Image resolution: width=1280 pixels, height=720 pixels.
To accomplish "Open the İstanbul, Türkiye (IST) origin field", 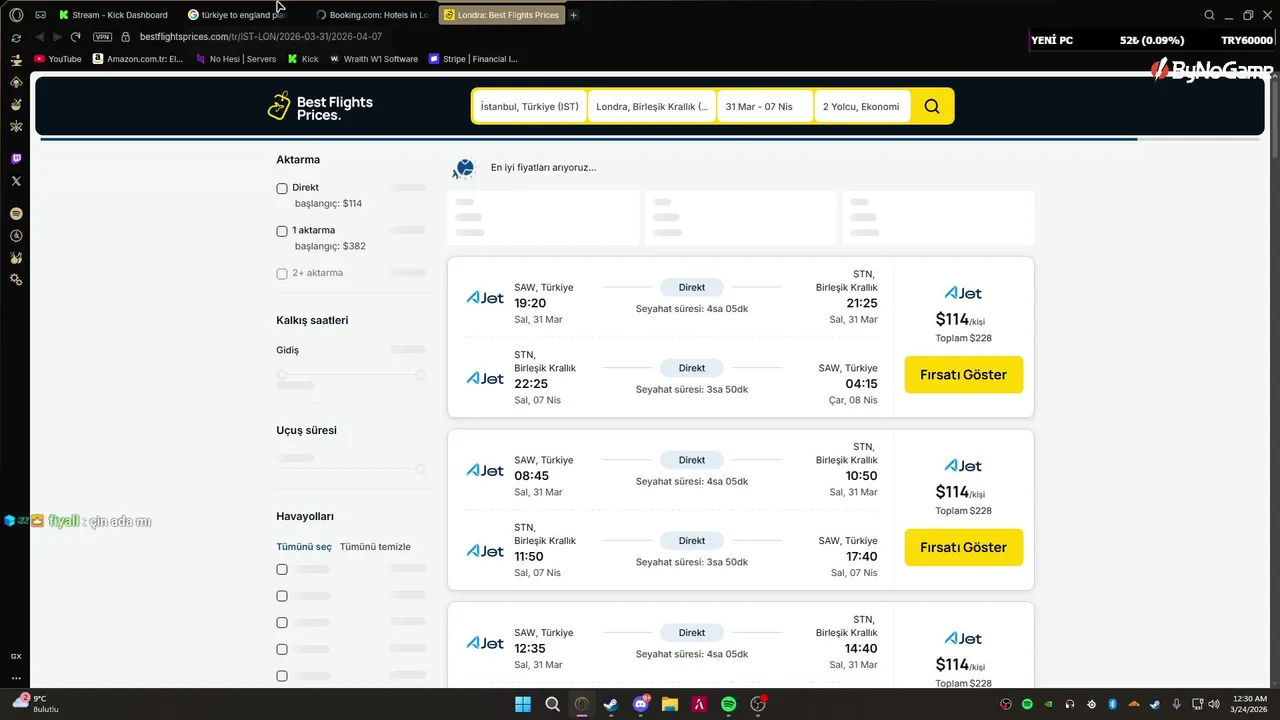I will 530,107.
